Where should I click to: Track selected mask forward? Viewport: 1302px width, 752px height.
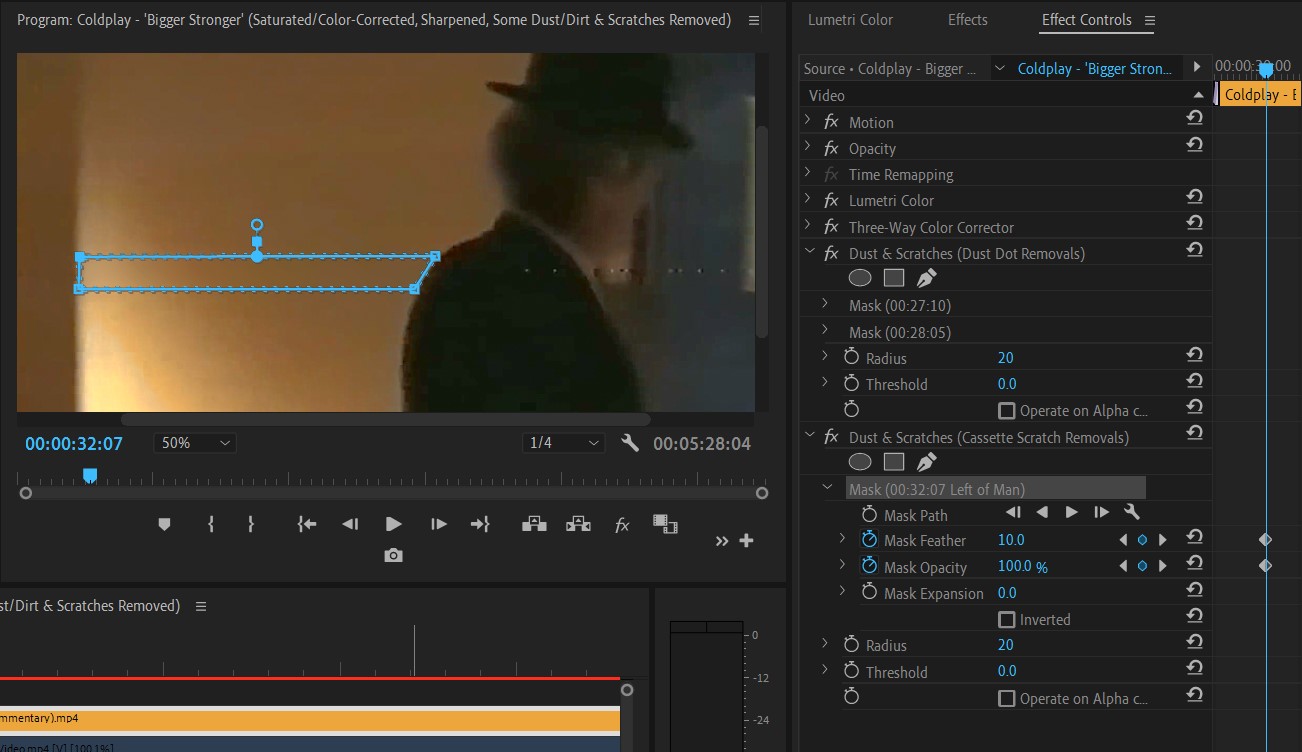[1071, 513]
